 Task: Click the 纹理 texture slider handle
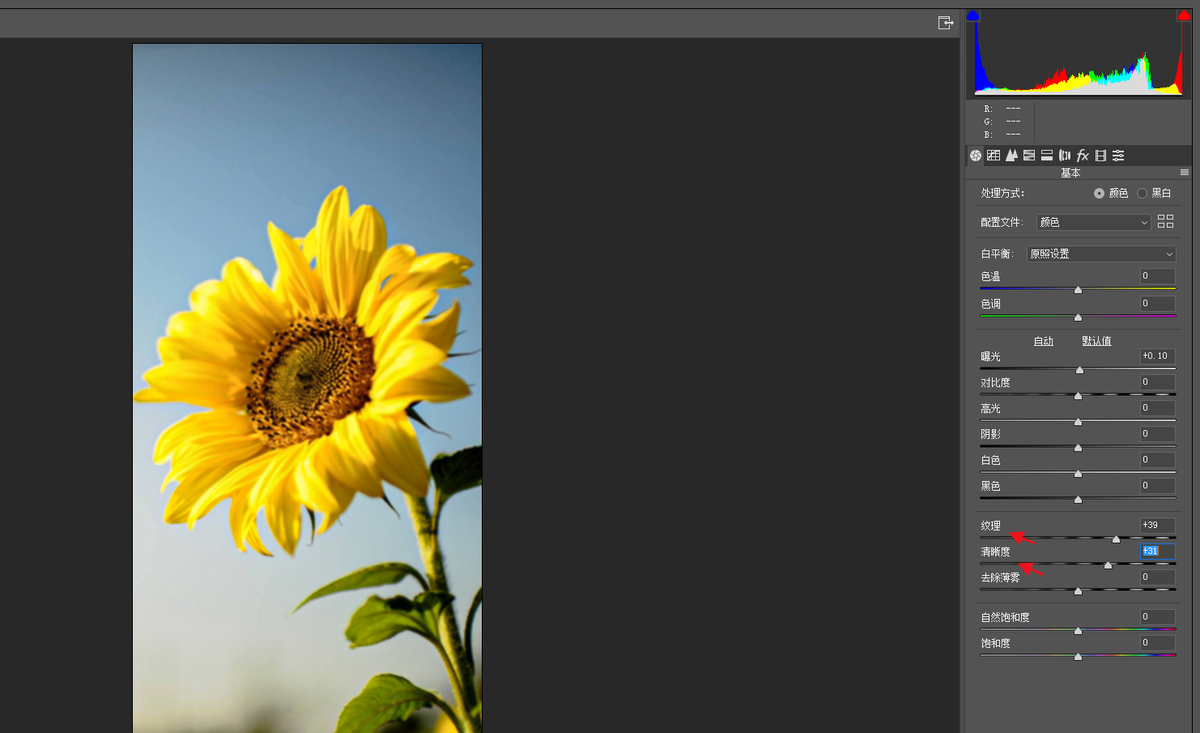click(1116, 539)
